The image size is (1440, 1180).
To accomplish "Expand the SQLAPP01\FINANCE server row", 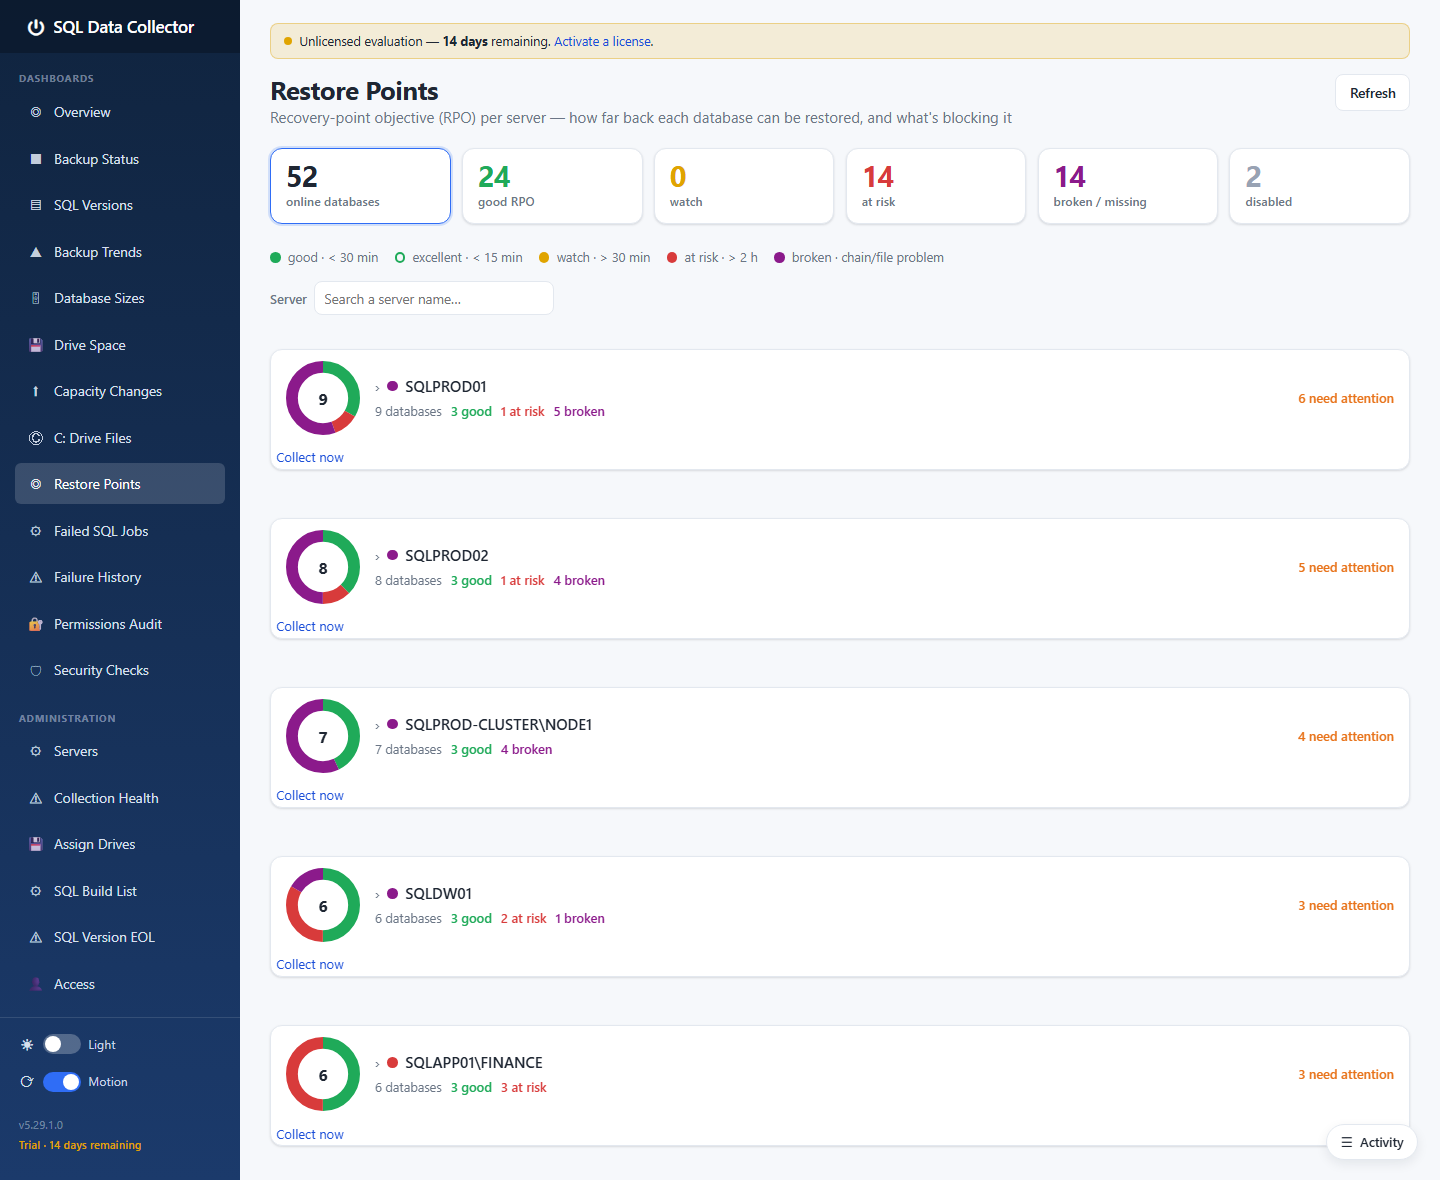I will pos(377,1063).
